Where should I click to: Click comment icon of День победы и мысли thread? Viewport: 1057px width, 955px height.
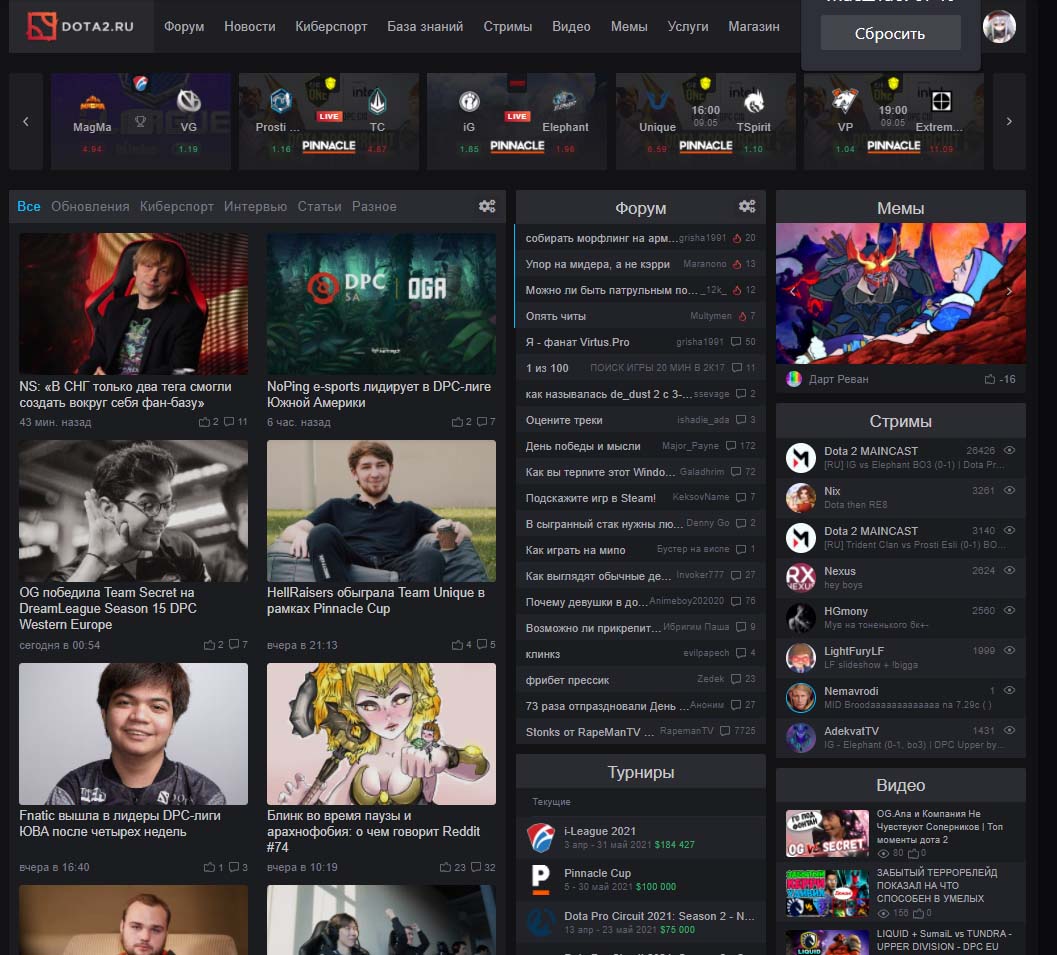[731, 446]
